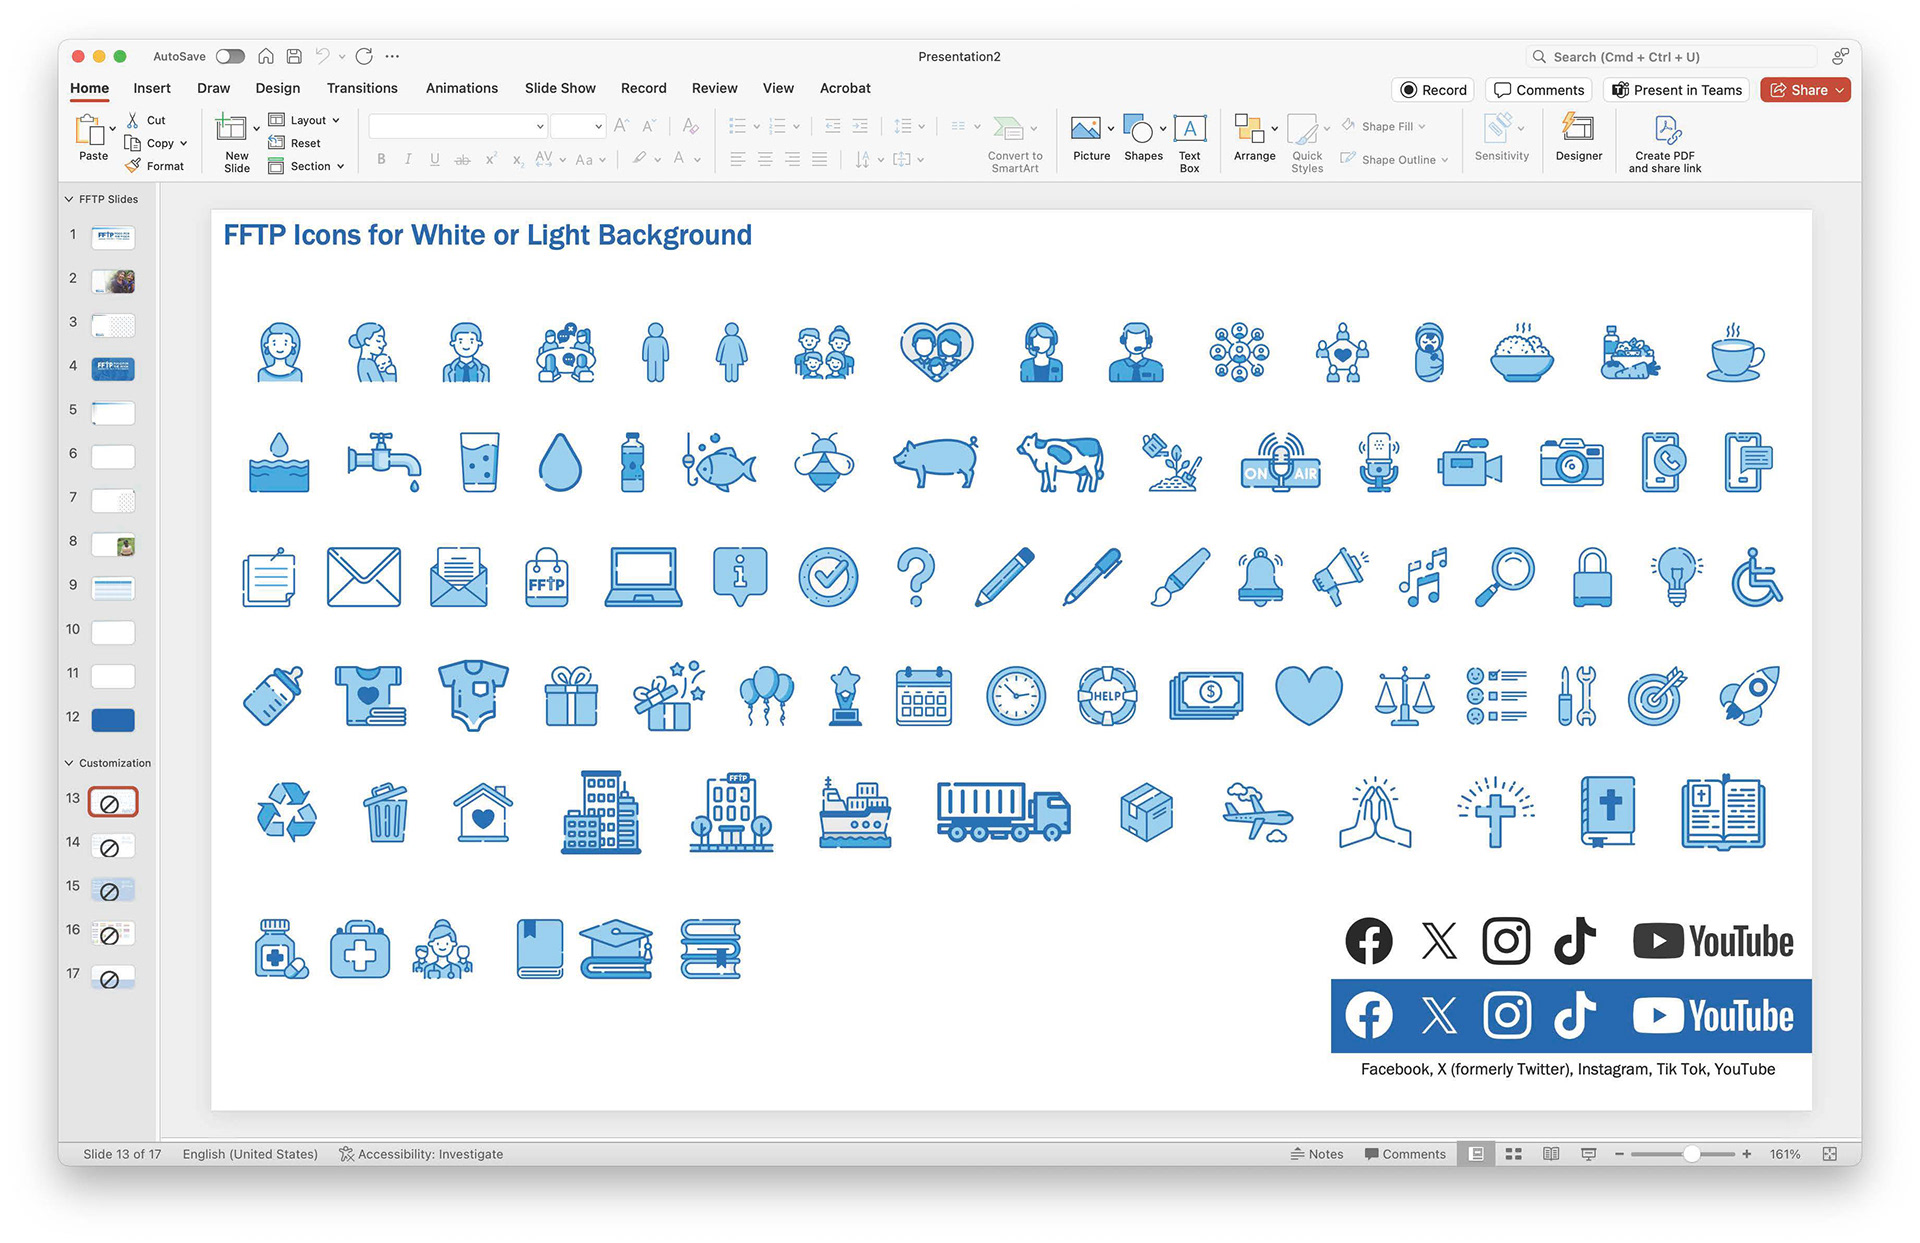The width and height of the screenshot is (1920, 1243).
Task: Click Present in Teams button
Action: [1676, 90]
